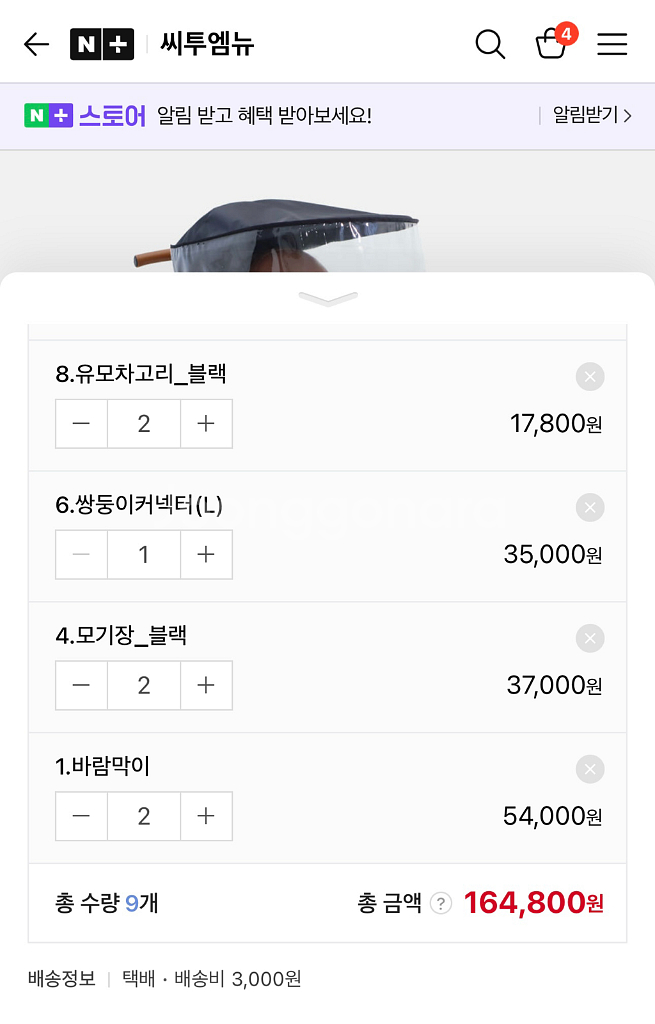Tap the 배송정보 shipping info label
The height and width of the screenshot is (1024, 655).
pos(60,979)
